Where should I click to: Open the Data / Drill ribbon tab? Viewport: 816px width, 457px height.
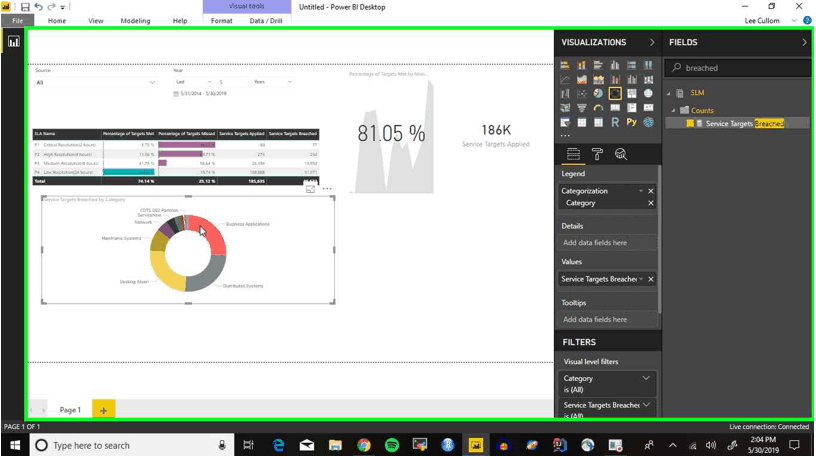266,21
